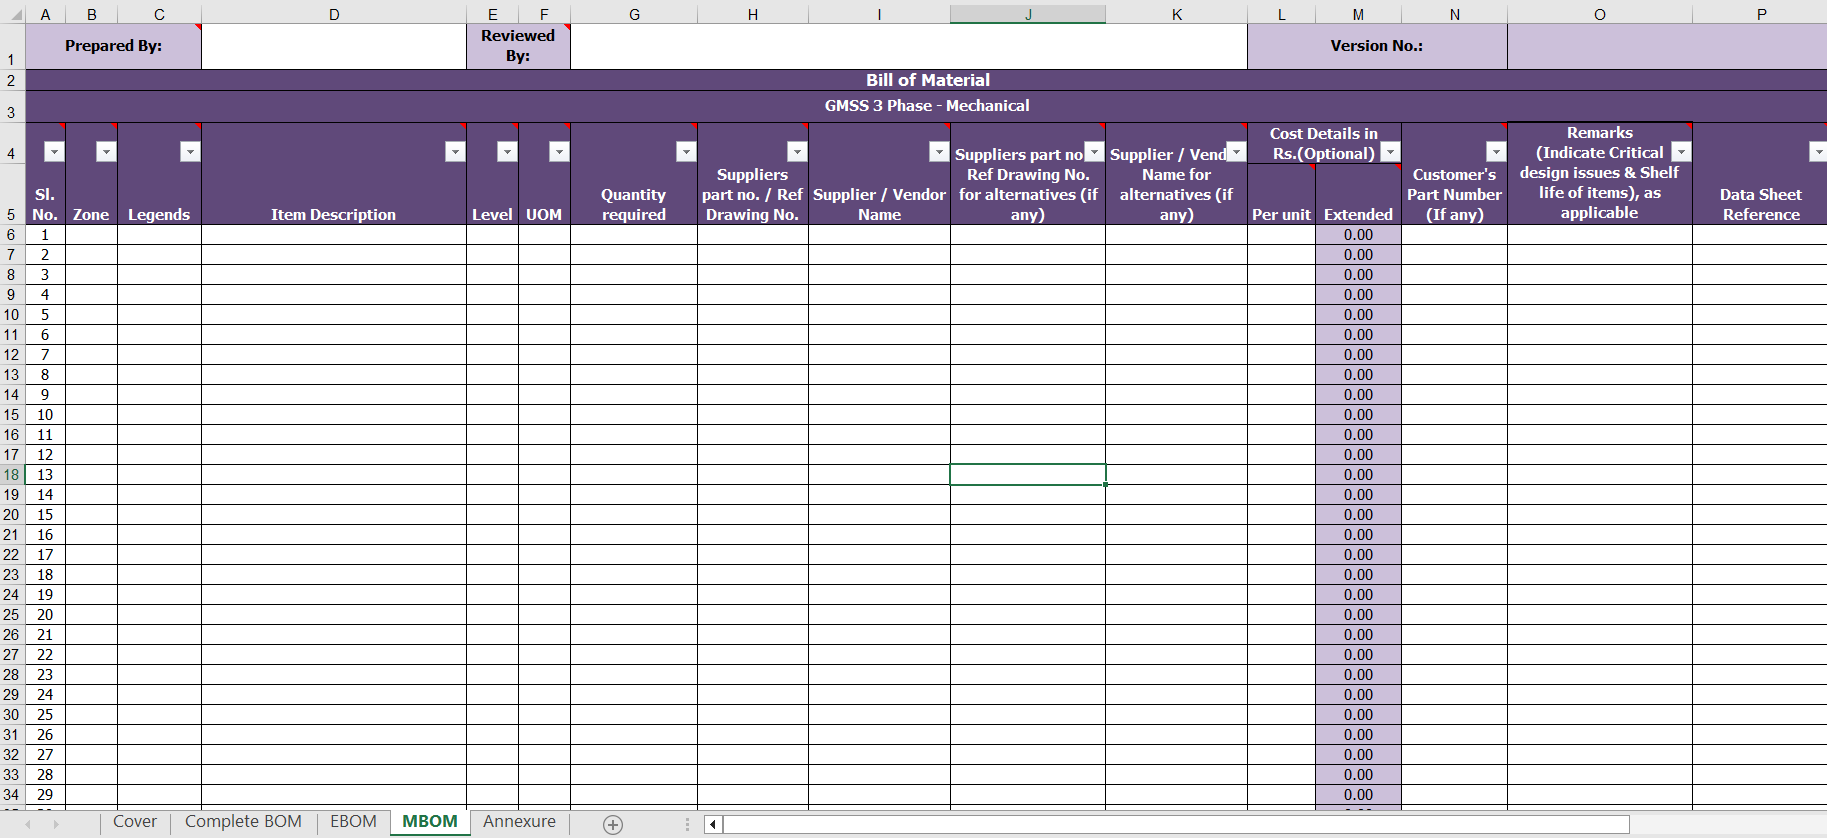Open the Zone column filter dropdown

pos(106,151)
